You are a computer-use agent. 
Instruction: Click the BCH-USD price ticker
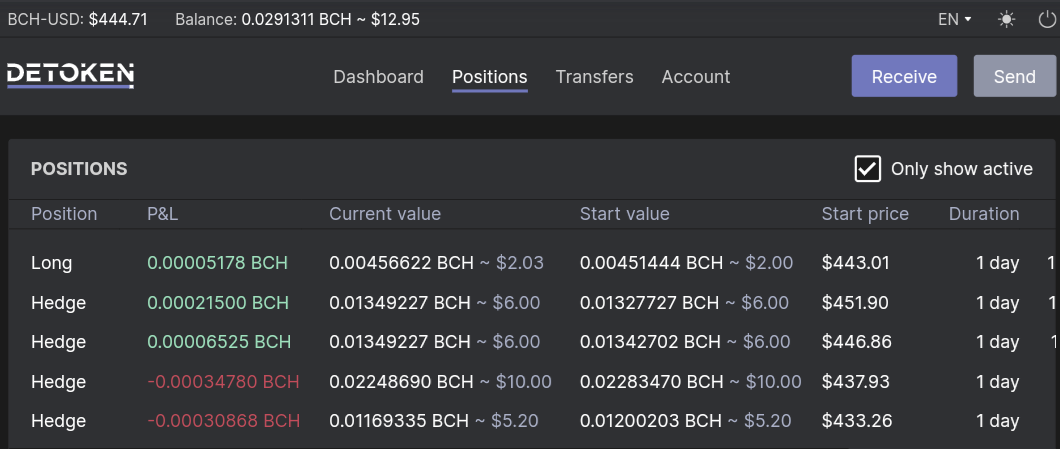click(77, 20)
